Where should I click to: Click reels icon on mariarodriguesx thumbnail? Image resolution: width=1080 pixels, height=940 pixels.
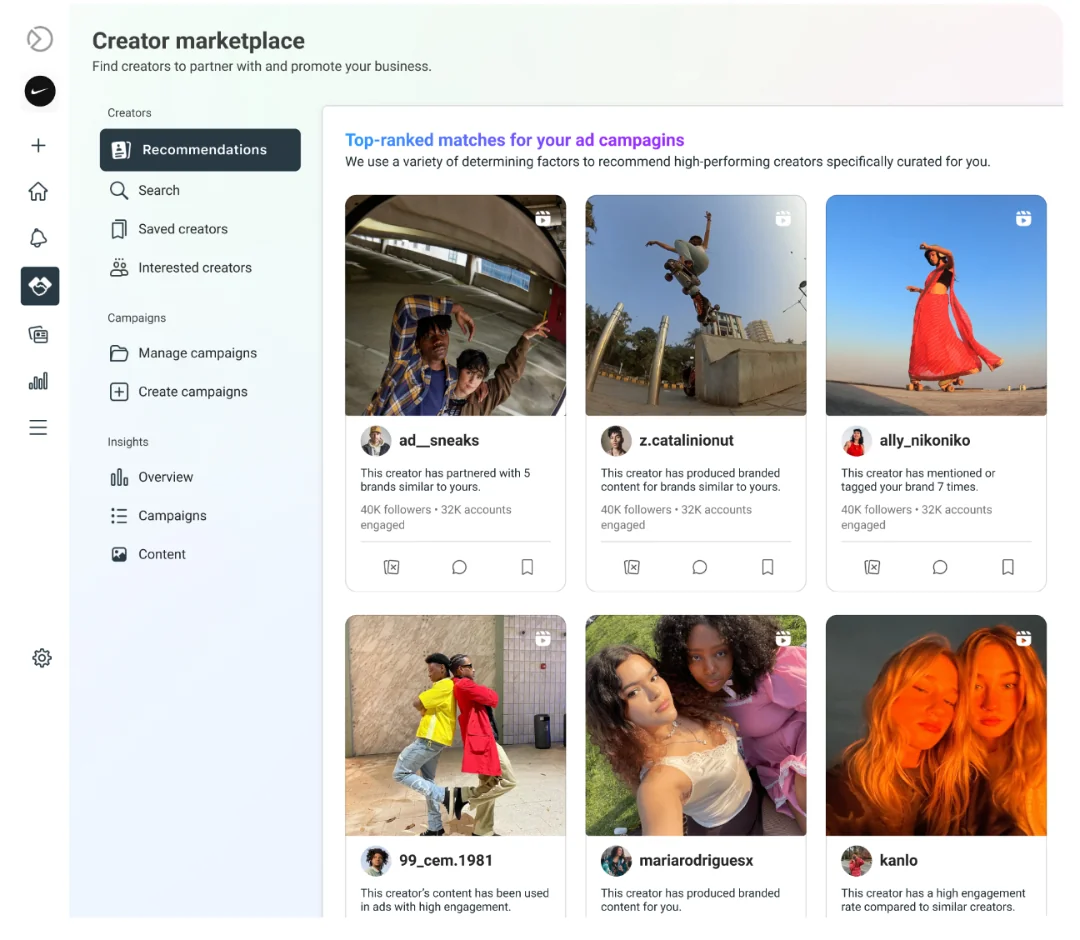click(783, 638)
